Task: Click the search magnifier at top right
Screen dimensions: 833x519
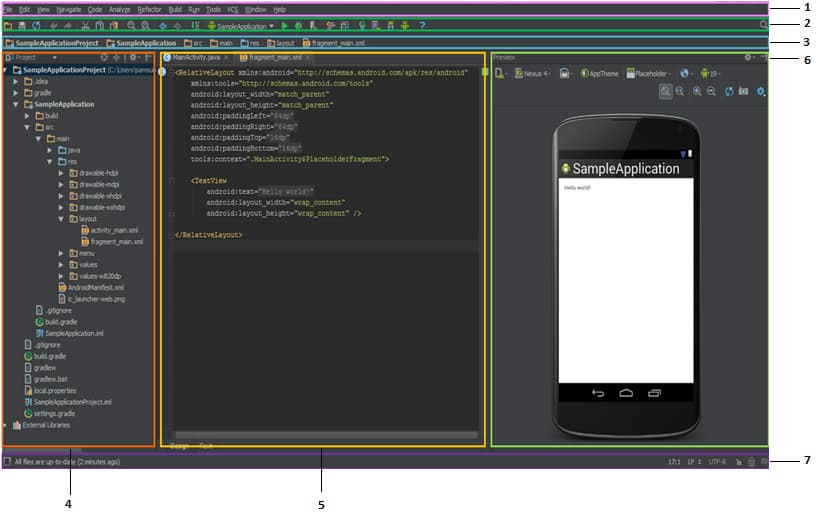Action: coord(763,24)
